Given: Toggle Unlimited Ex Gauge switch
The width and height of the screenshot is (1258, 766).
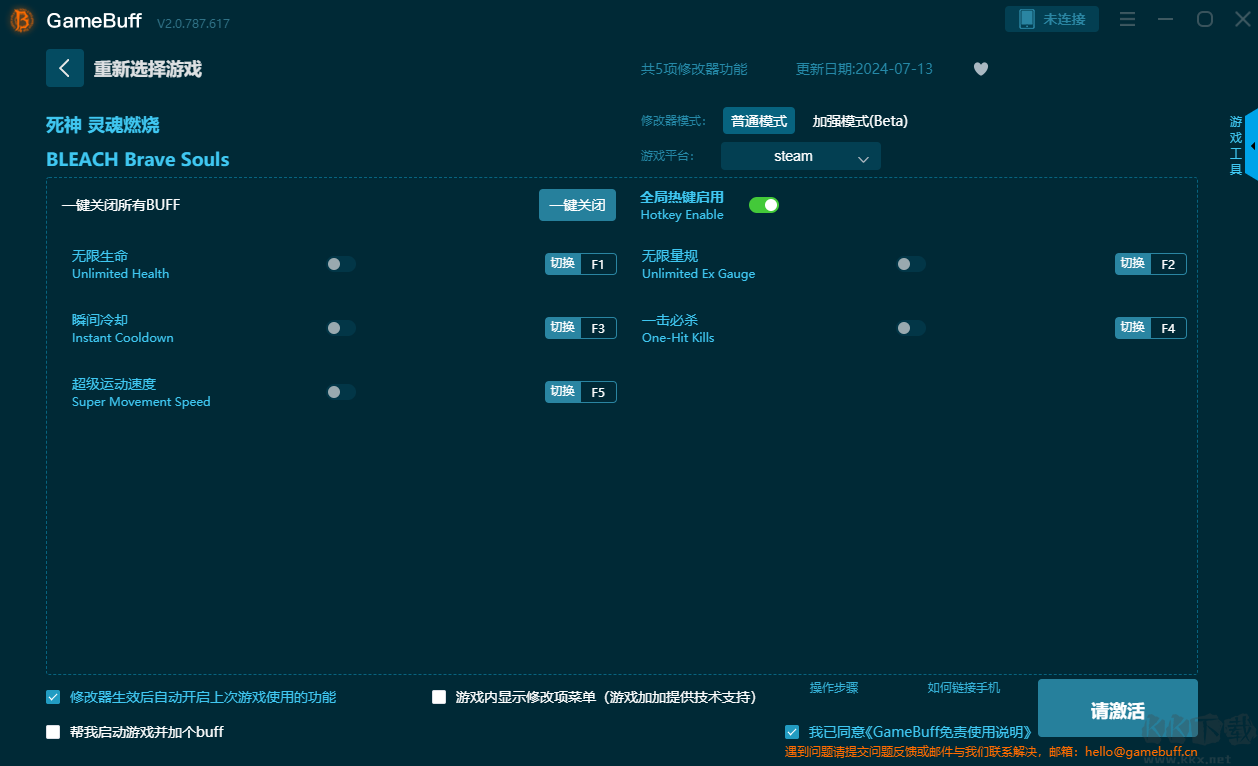Looking at the screenshot, I should click(x=911, y=264).
